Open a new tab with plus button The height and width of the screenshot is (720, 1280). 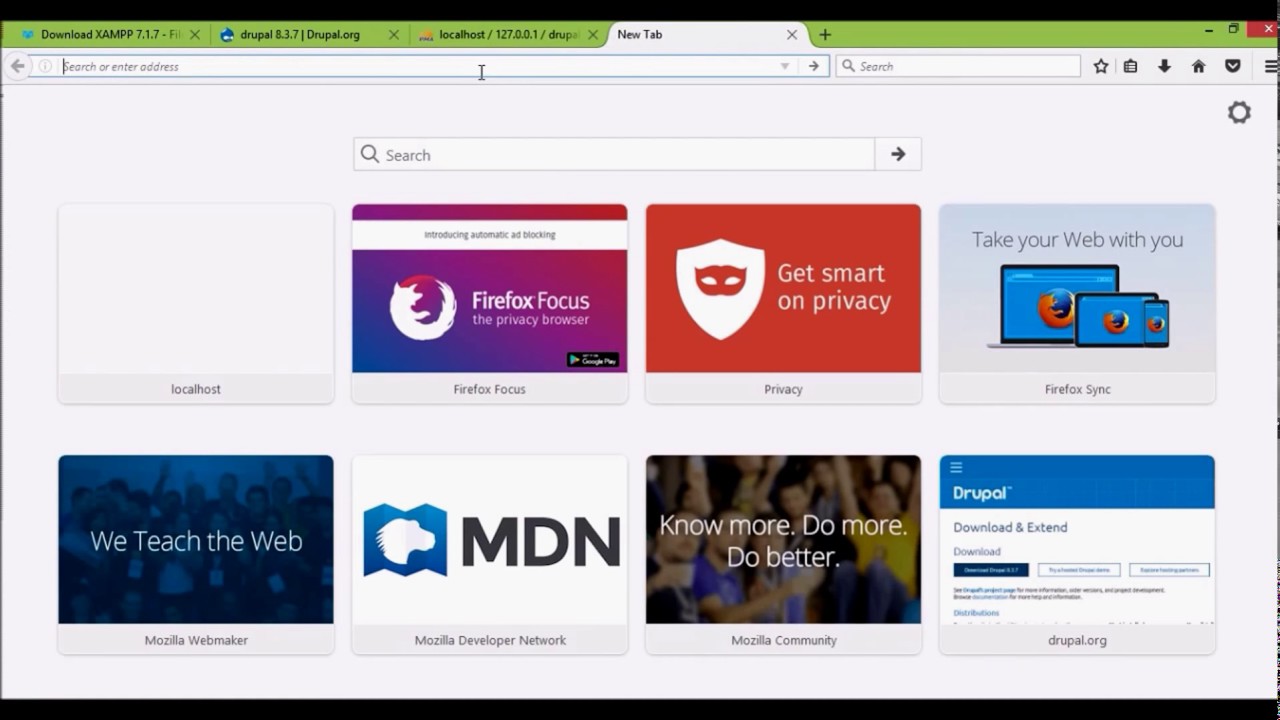825,34
